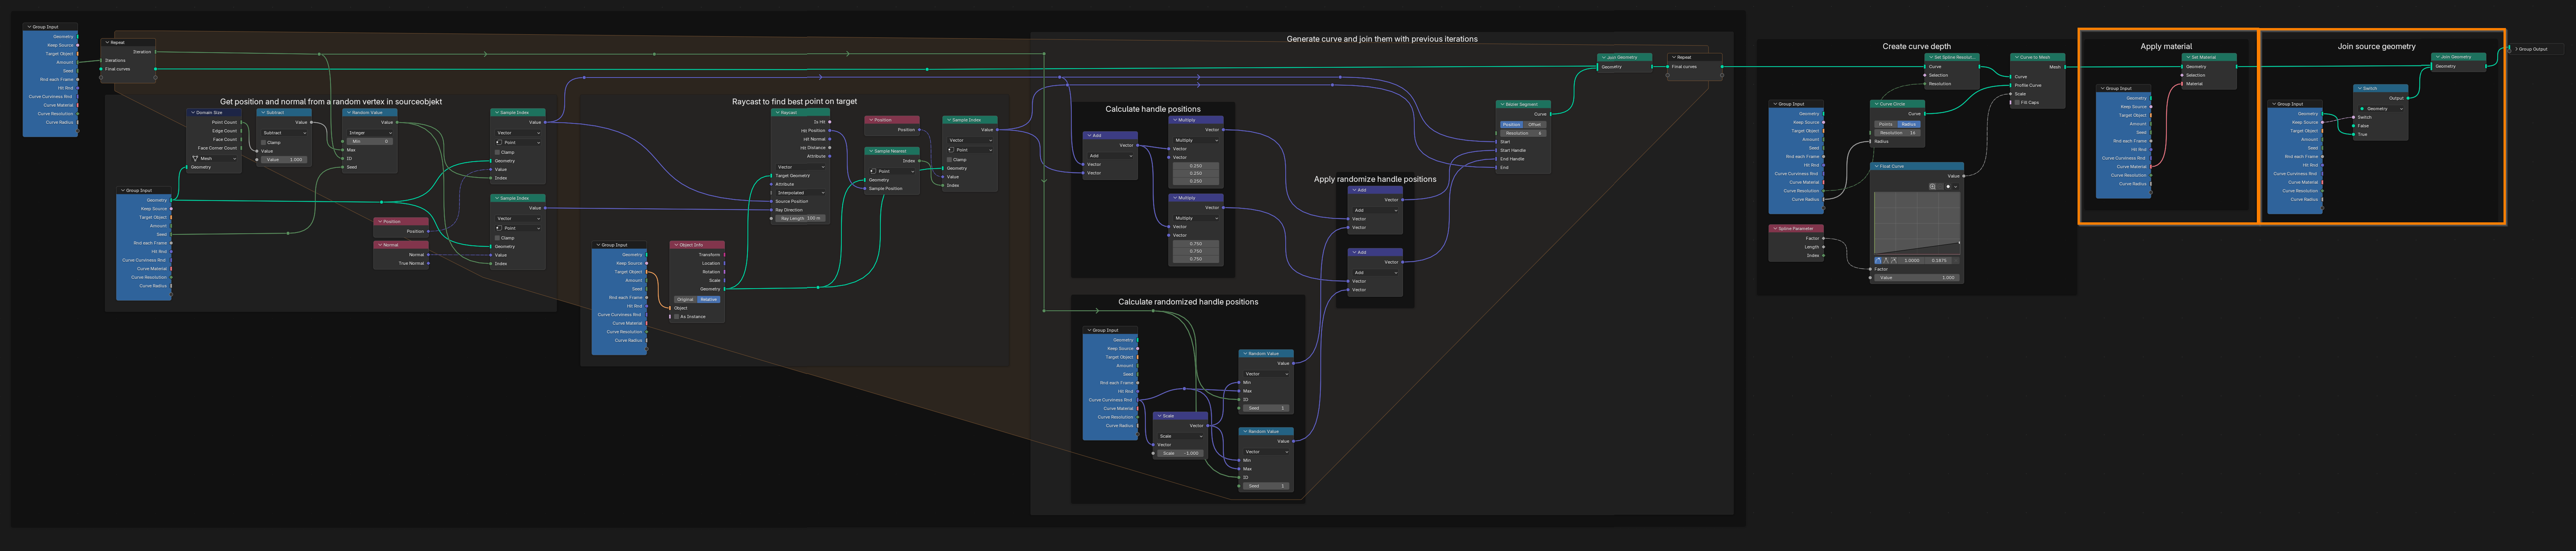Open Vector data type dropdown in Raycast node
Screen dimensions: 2576x551
(800, 167)
